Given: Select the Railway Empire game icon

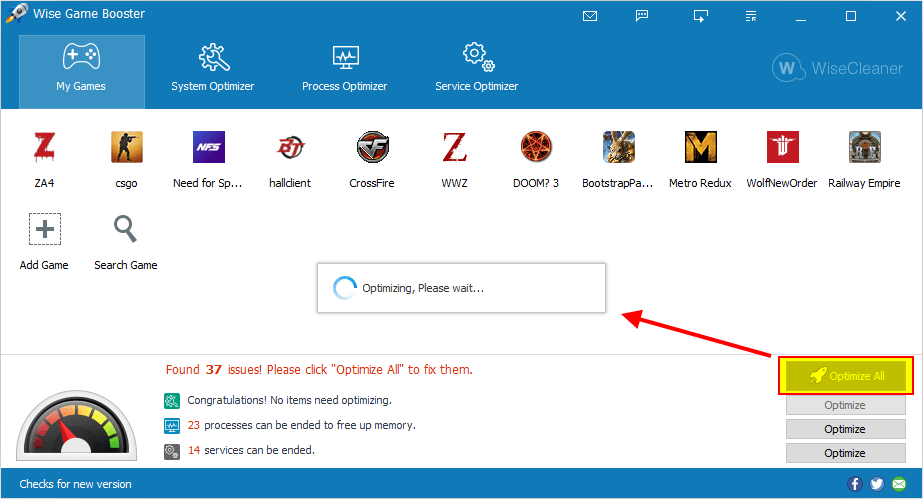Looking at the screenshot, I should click(x=864, y=147).
